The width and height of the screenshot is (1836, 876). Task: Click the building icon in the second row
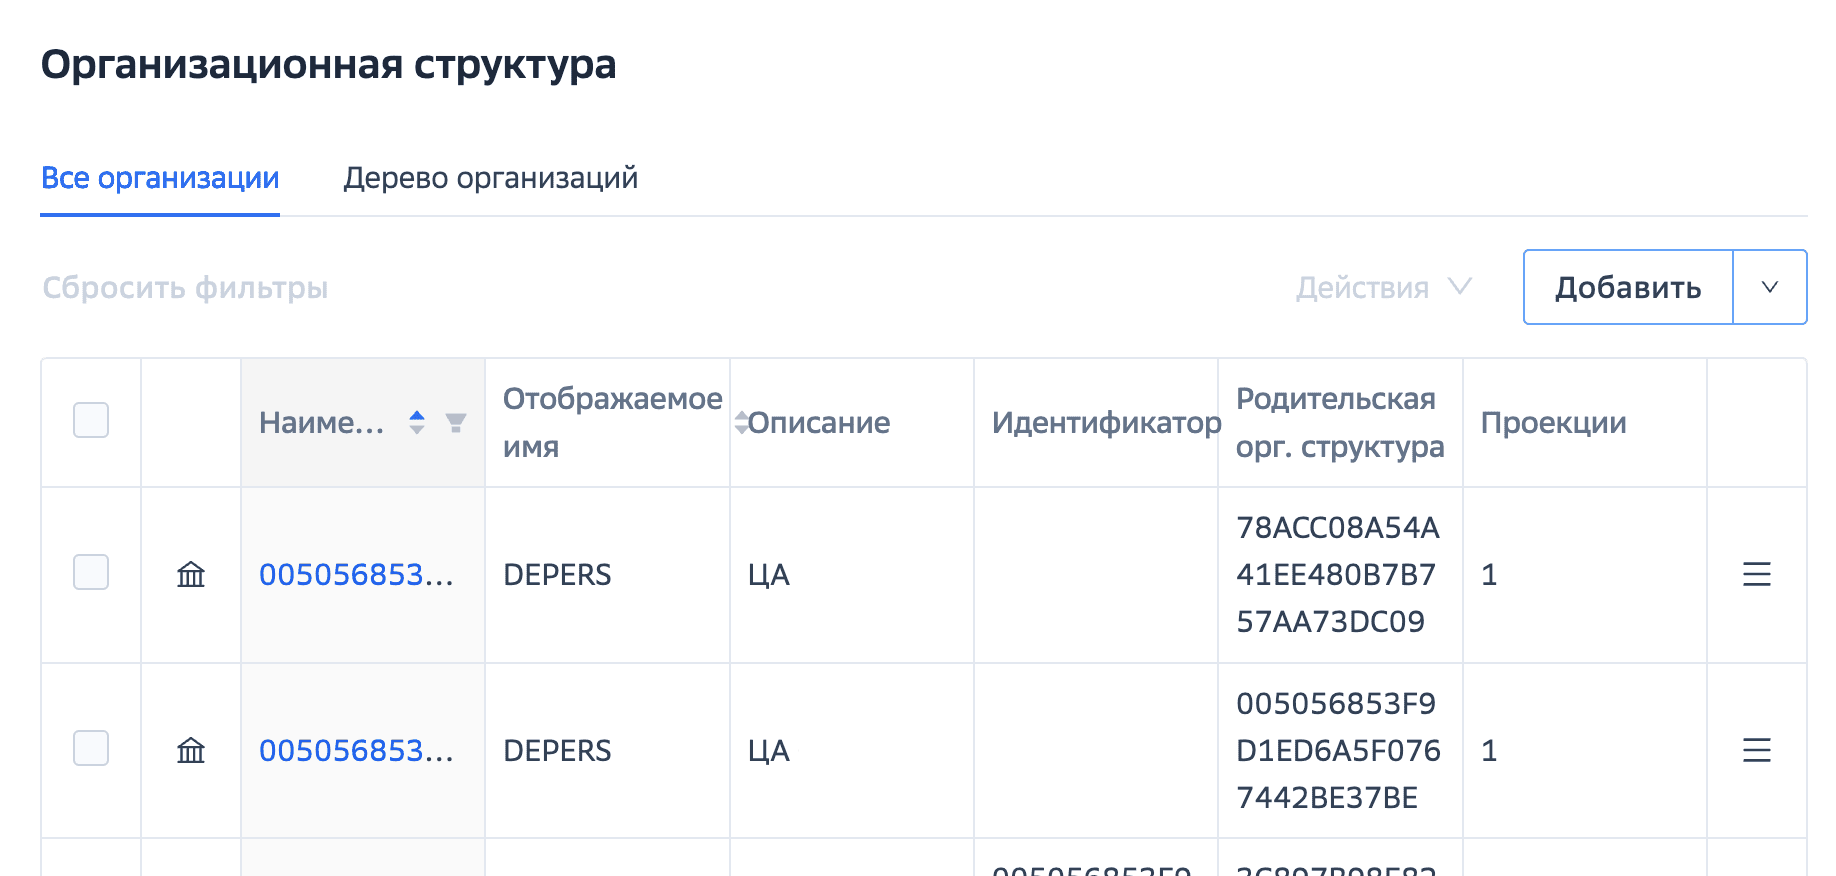[x=191, y=750]
